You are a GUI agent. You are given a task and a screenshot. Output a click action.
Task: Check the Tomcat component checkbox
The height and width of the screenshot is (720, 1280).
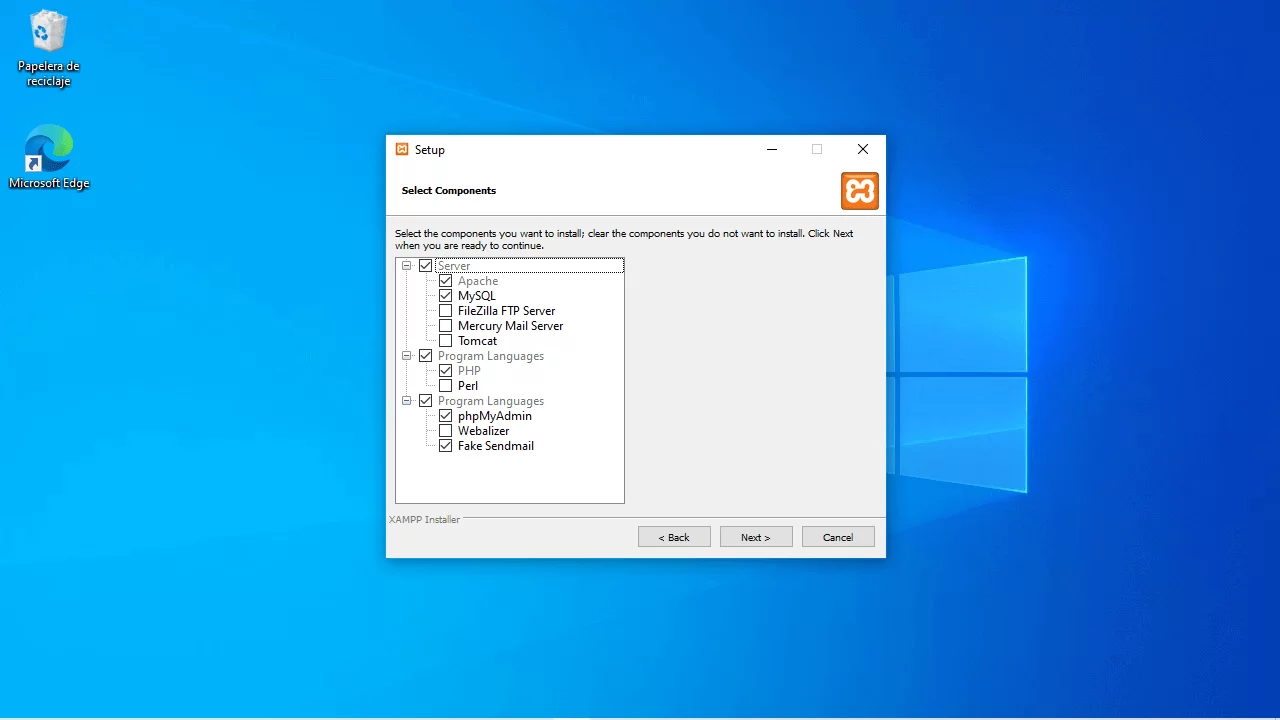pyautogui.click(x=446, y=341)
